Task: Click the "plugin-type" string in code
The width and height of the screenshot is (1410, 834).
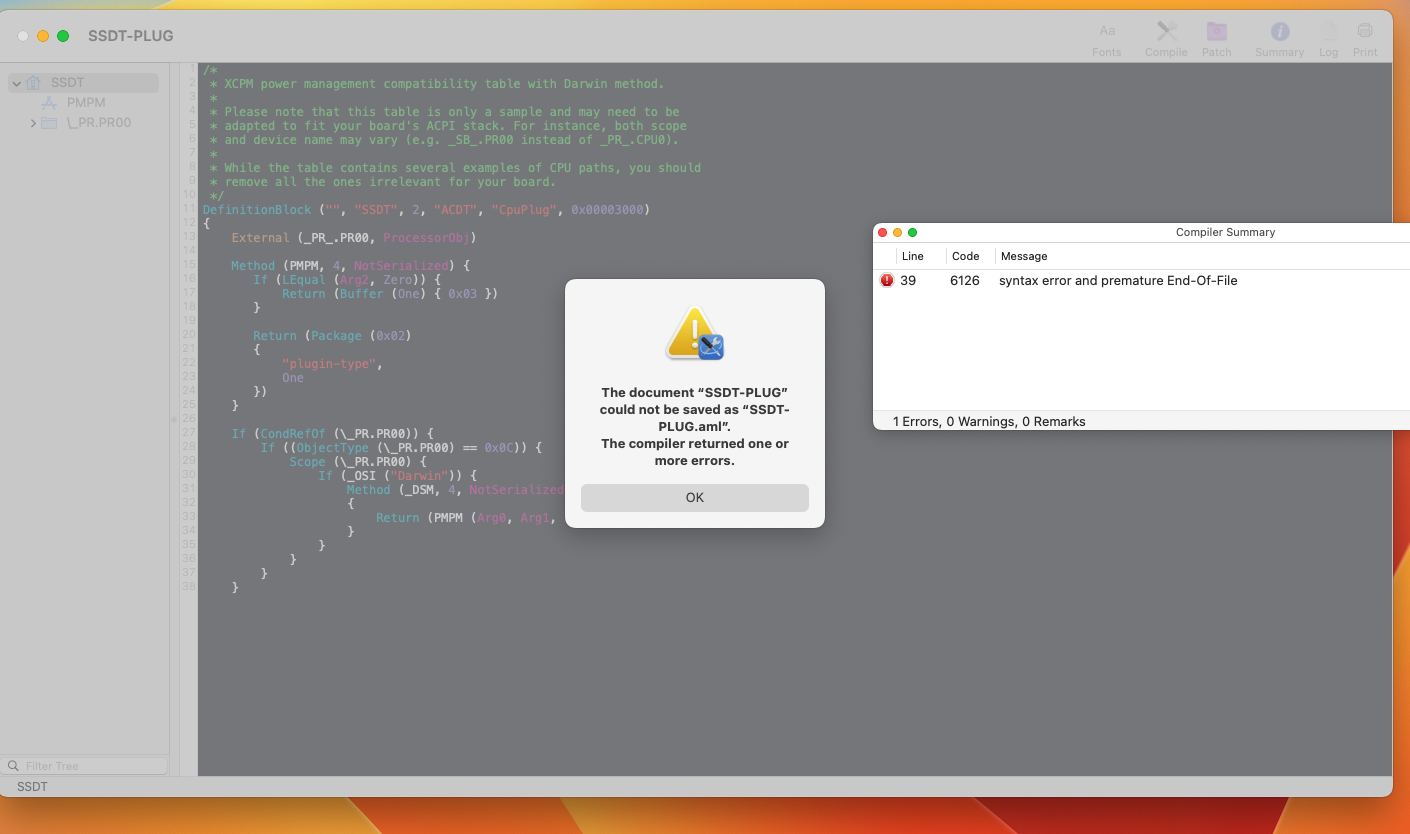Action: point(329,364)
